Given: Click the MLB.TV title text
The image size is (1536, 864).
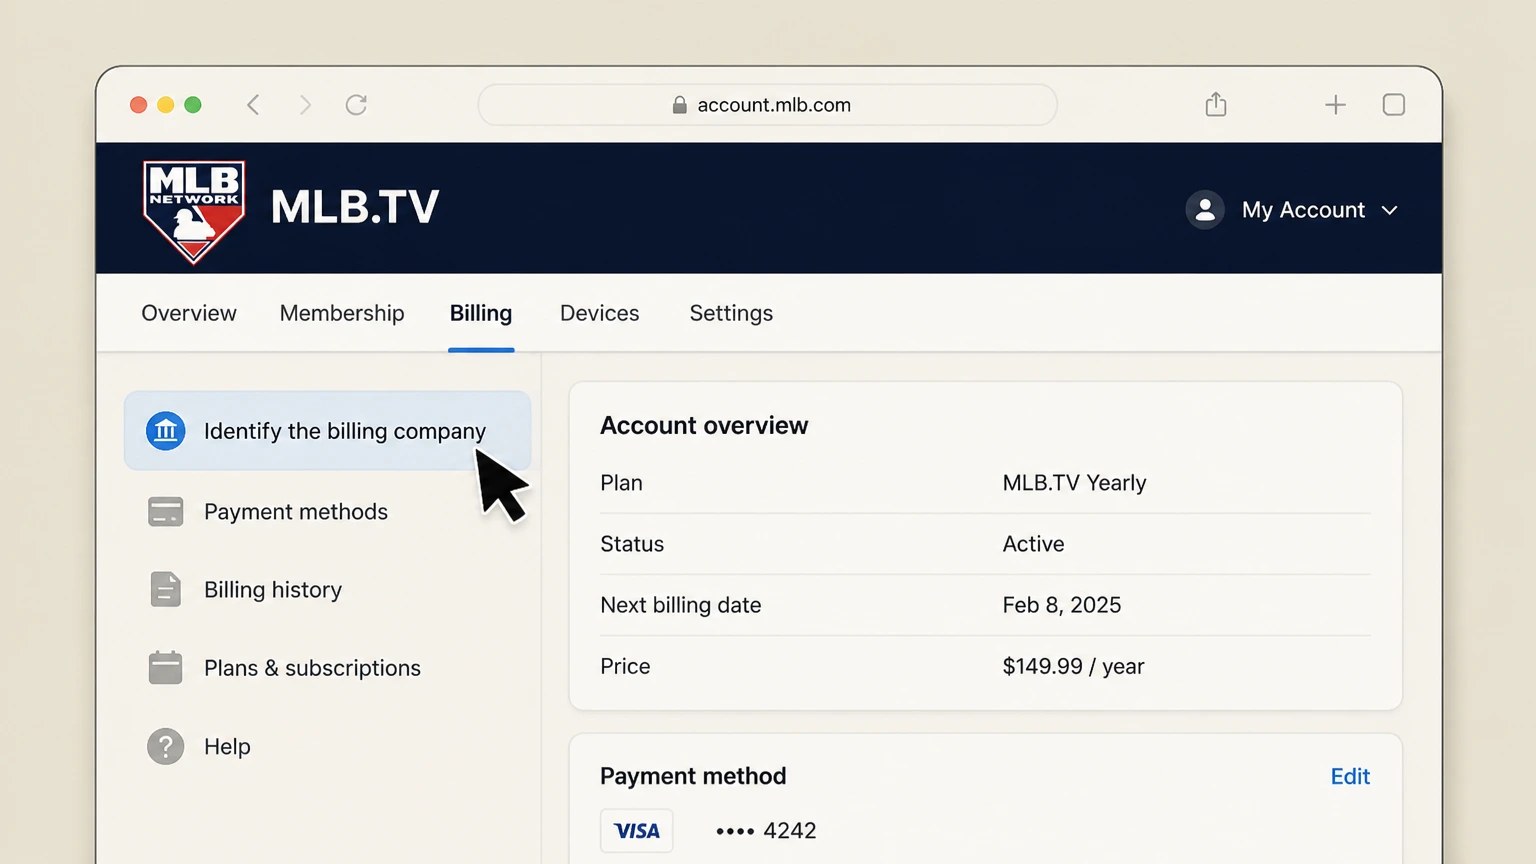Looking at the screenshot, I should (355, 207).
